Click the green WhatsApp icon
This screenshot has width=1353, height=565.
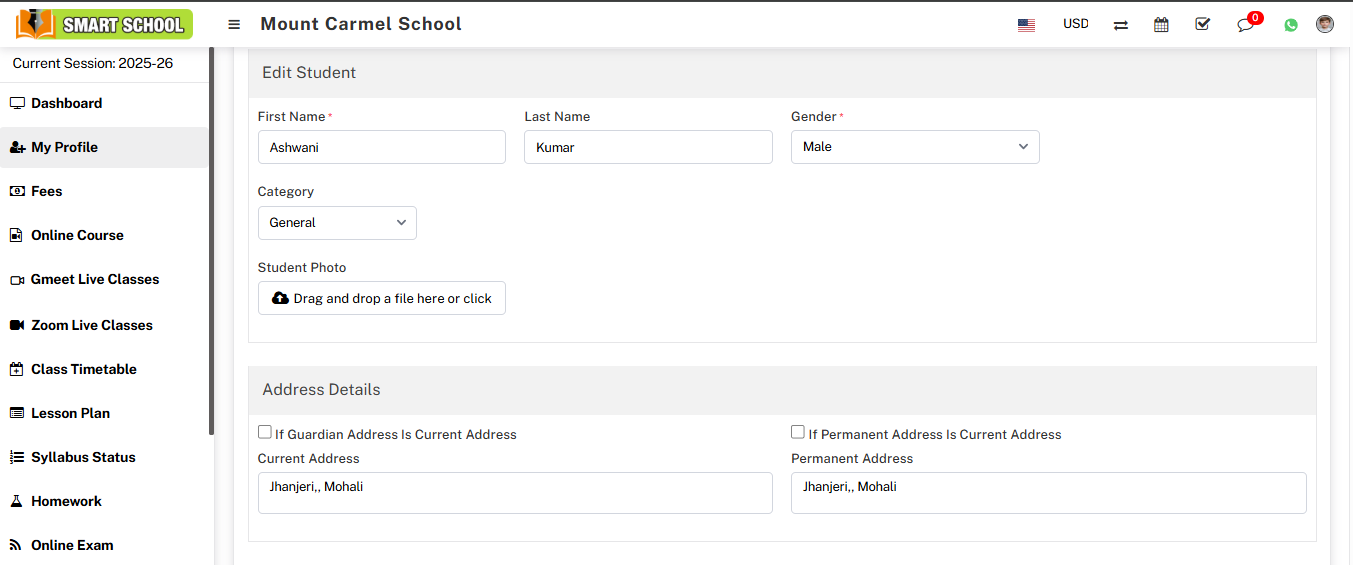[x=1291, y=25]
